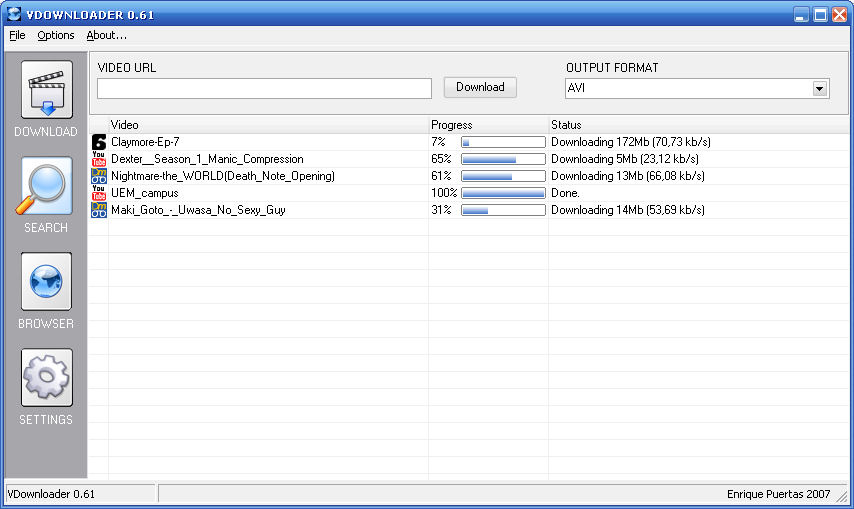This screenshot has height=509, width=854.
Task: Click status 'Downloading 14Mb (53,69 kb/s)'
Action: (x=627, y=210)
